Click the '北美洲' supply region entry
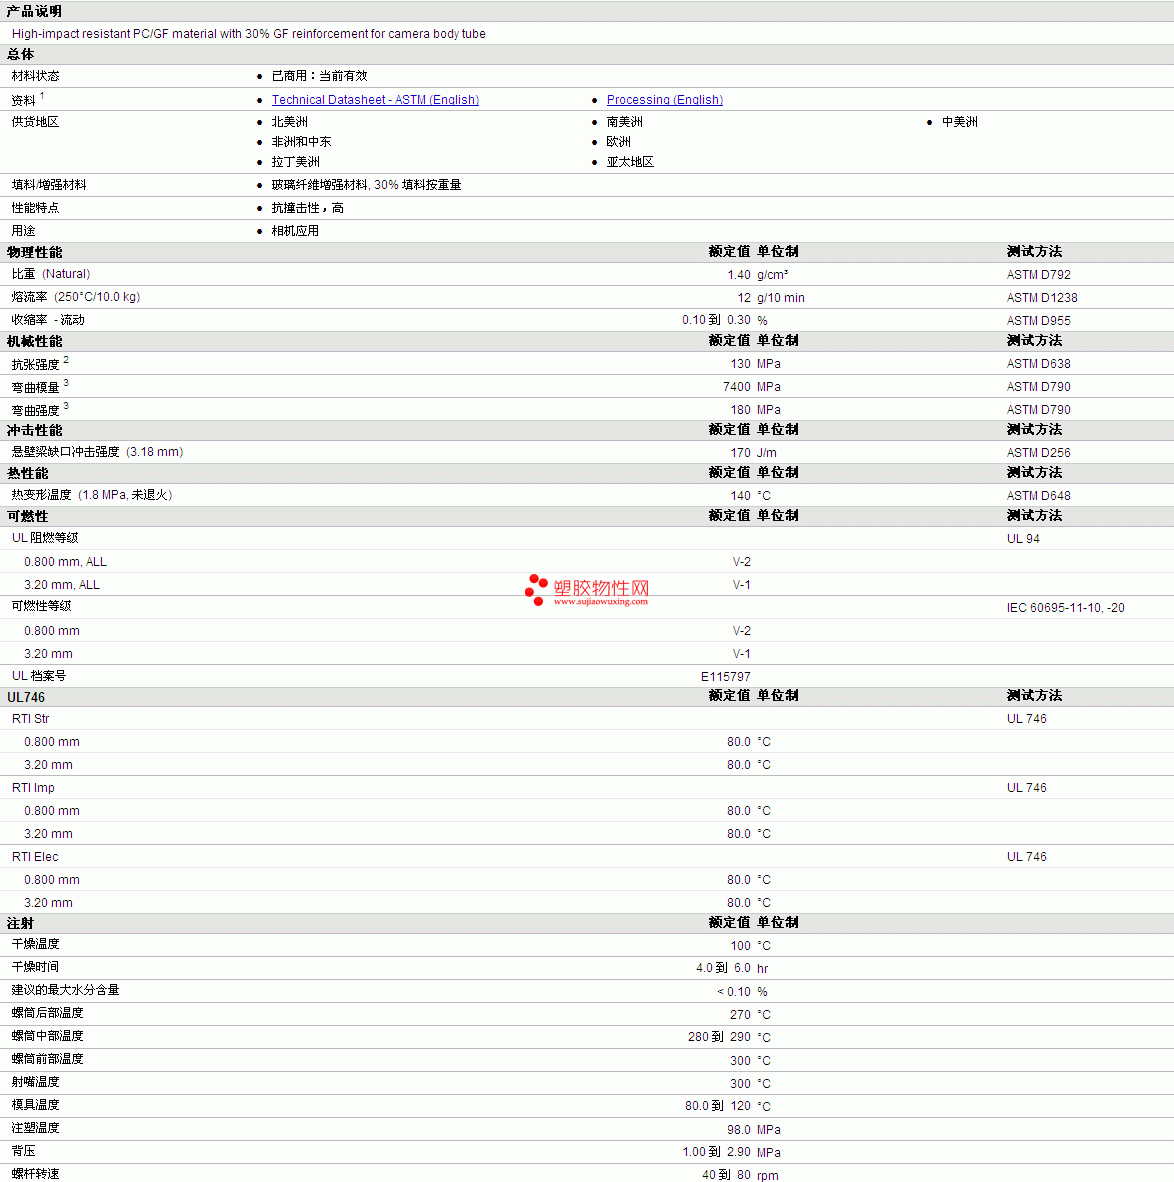This screenshot has width=1174, height=1182. click(290, 122)
